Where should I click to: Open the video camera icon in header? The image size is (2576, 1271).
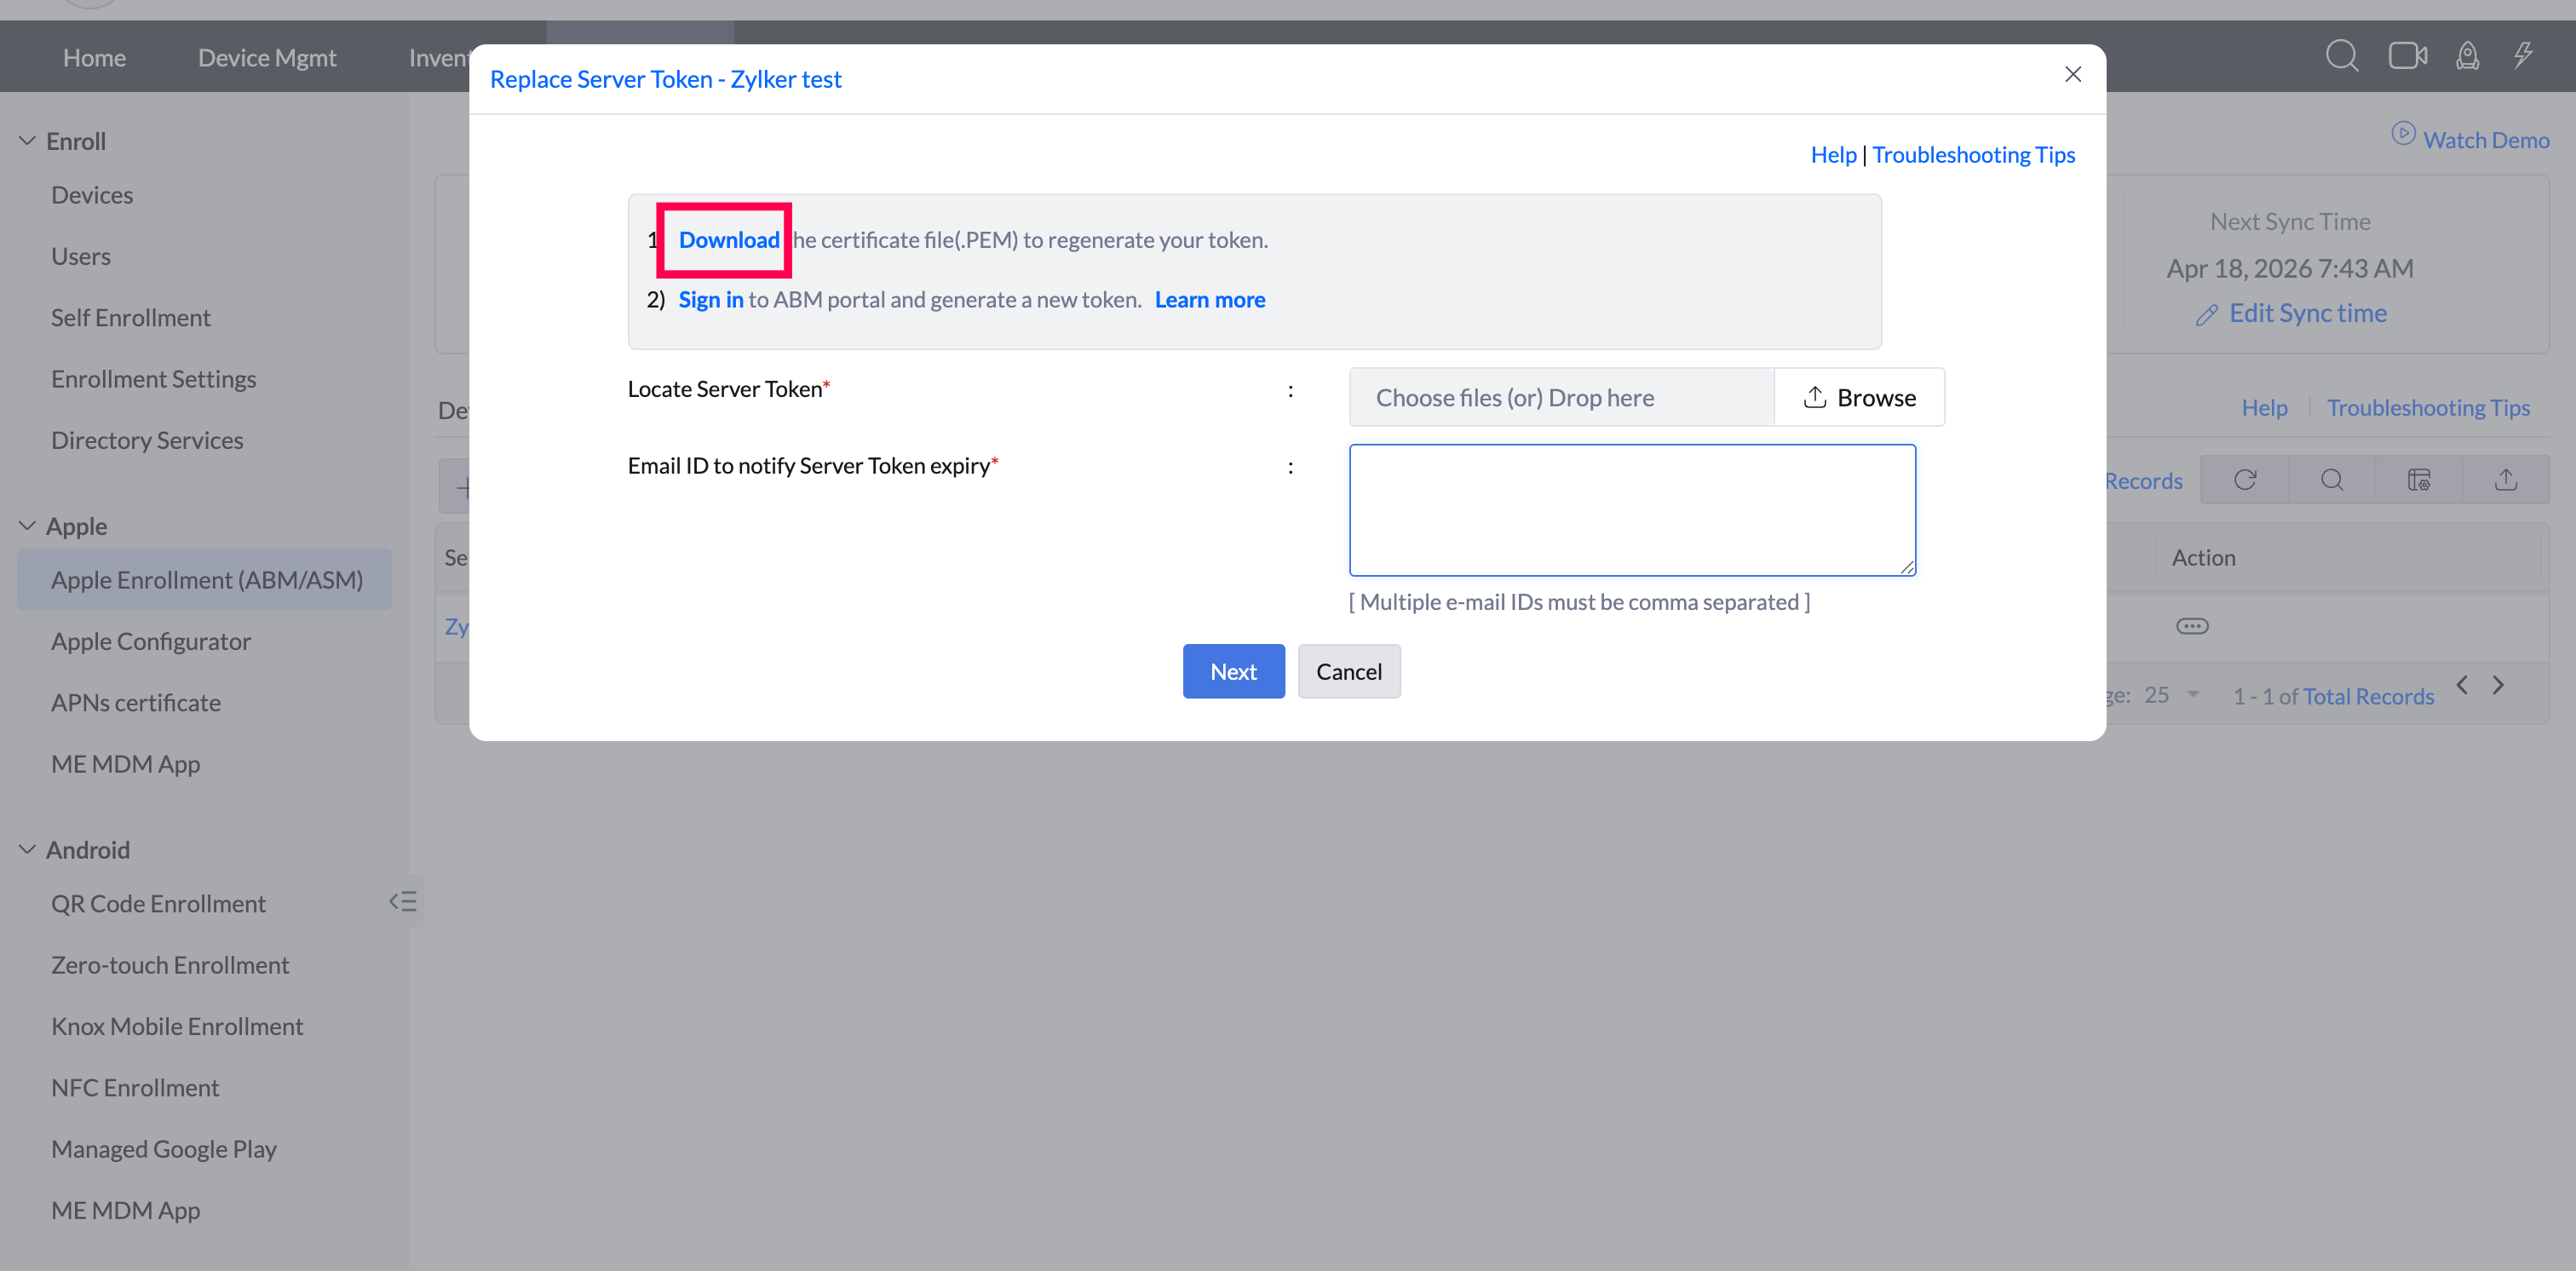2407,56
